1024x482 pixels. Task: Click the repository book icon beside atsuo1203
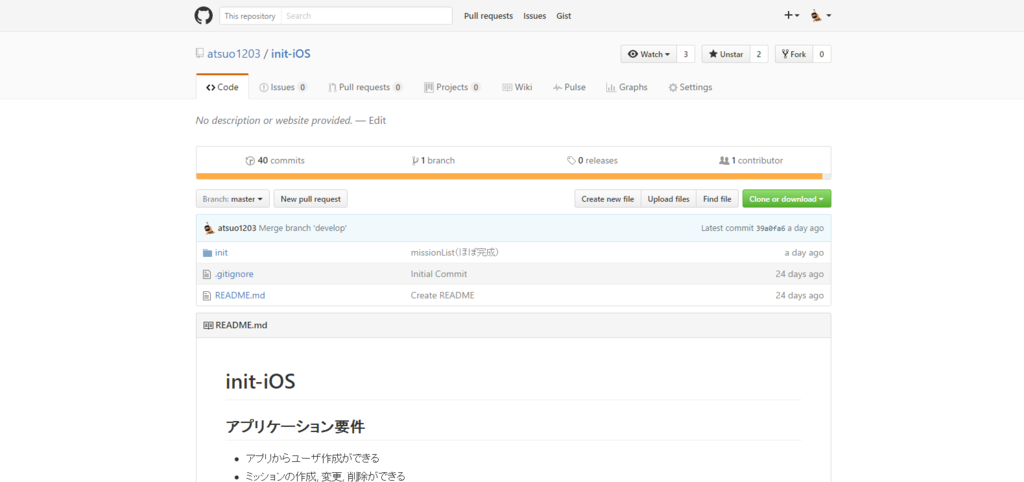coord(200,54)
